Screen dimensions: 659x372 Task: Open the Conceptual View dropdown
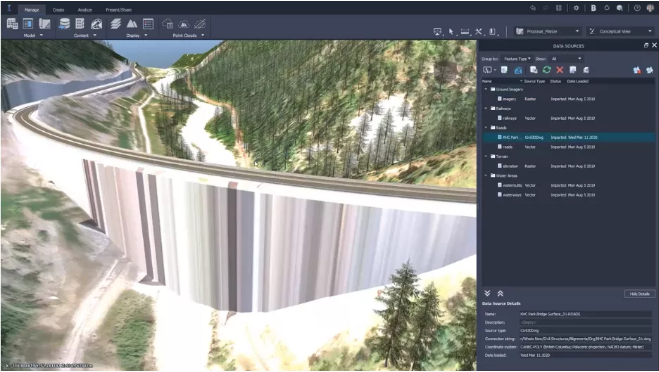[x=620, y=31]
